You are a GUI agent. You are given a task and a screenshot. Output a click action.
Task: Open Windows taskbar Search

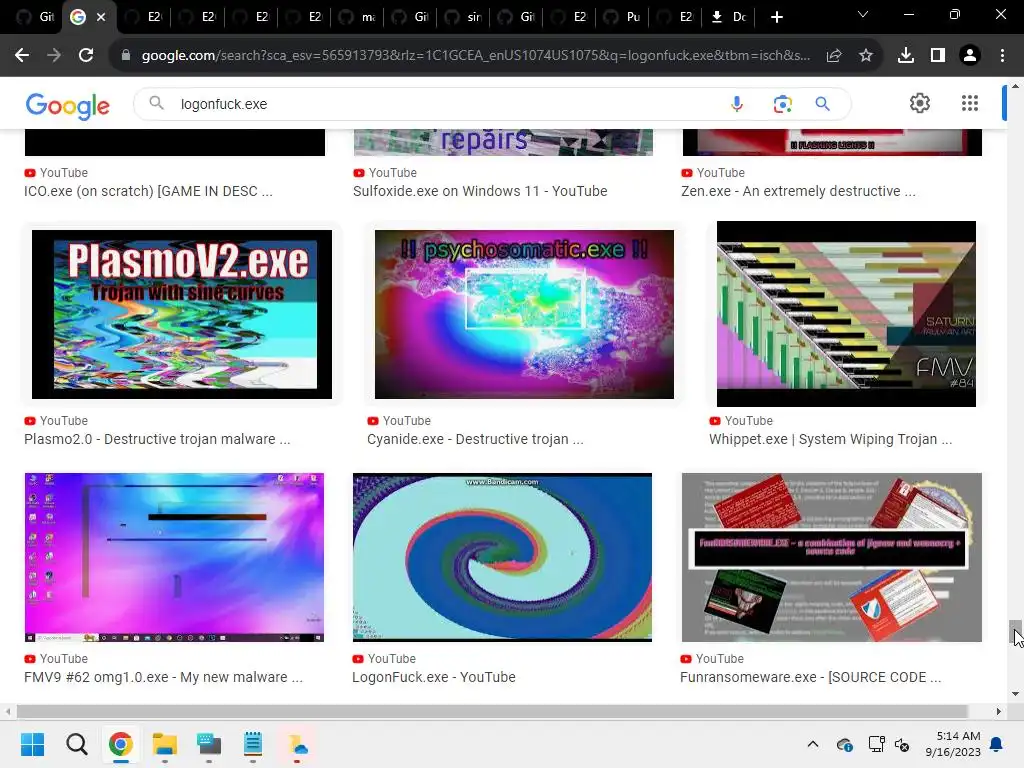[76, 744]
